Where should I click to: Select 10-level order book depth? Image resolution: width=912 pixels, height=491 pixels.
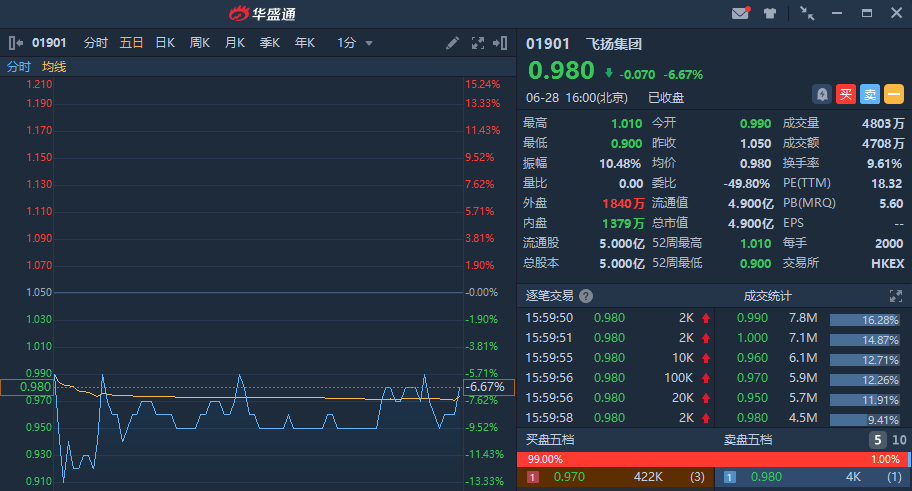(x=899, y=440)
